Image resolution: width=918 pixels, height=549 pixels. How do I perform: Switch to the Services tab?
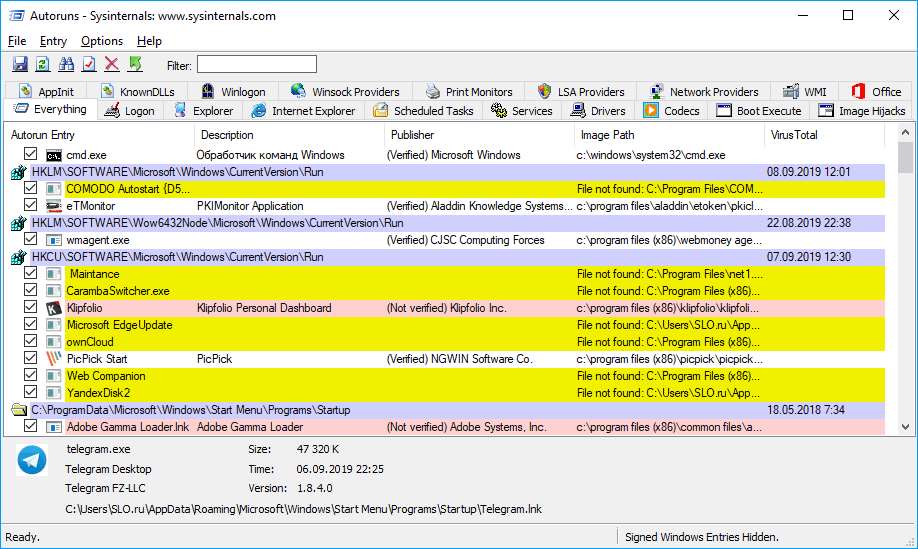pos(522,111)
